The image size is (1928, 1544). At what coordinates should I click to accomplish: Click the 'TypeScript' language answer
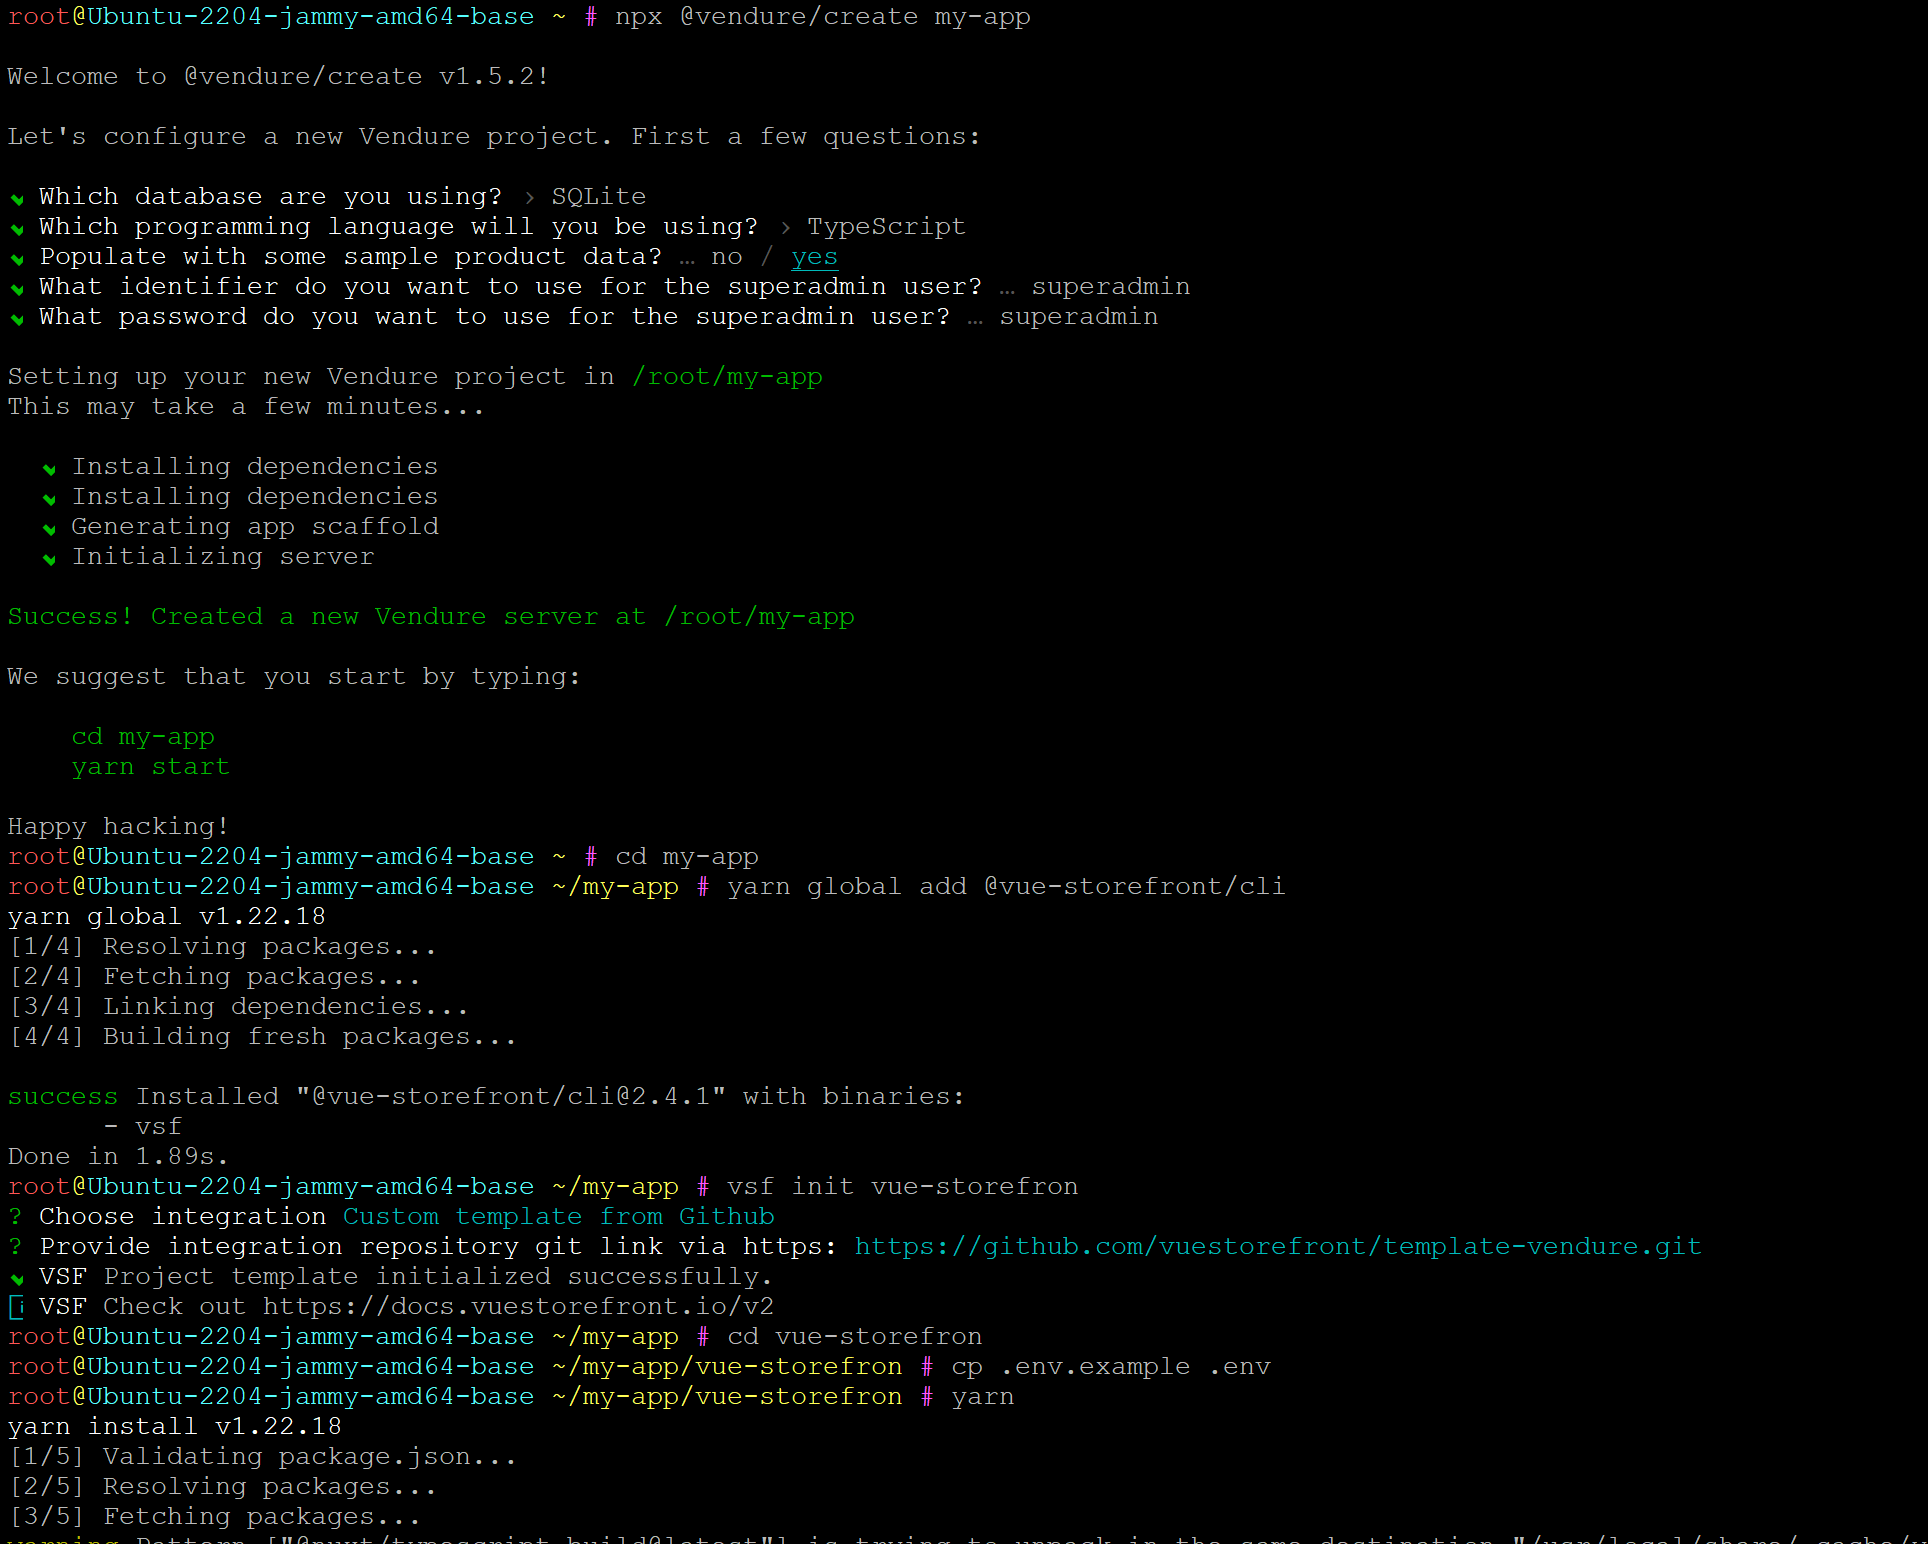[x=886, y=227]
